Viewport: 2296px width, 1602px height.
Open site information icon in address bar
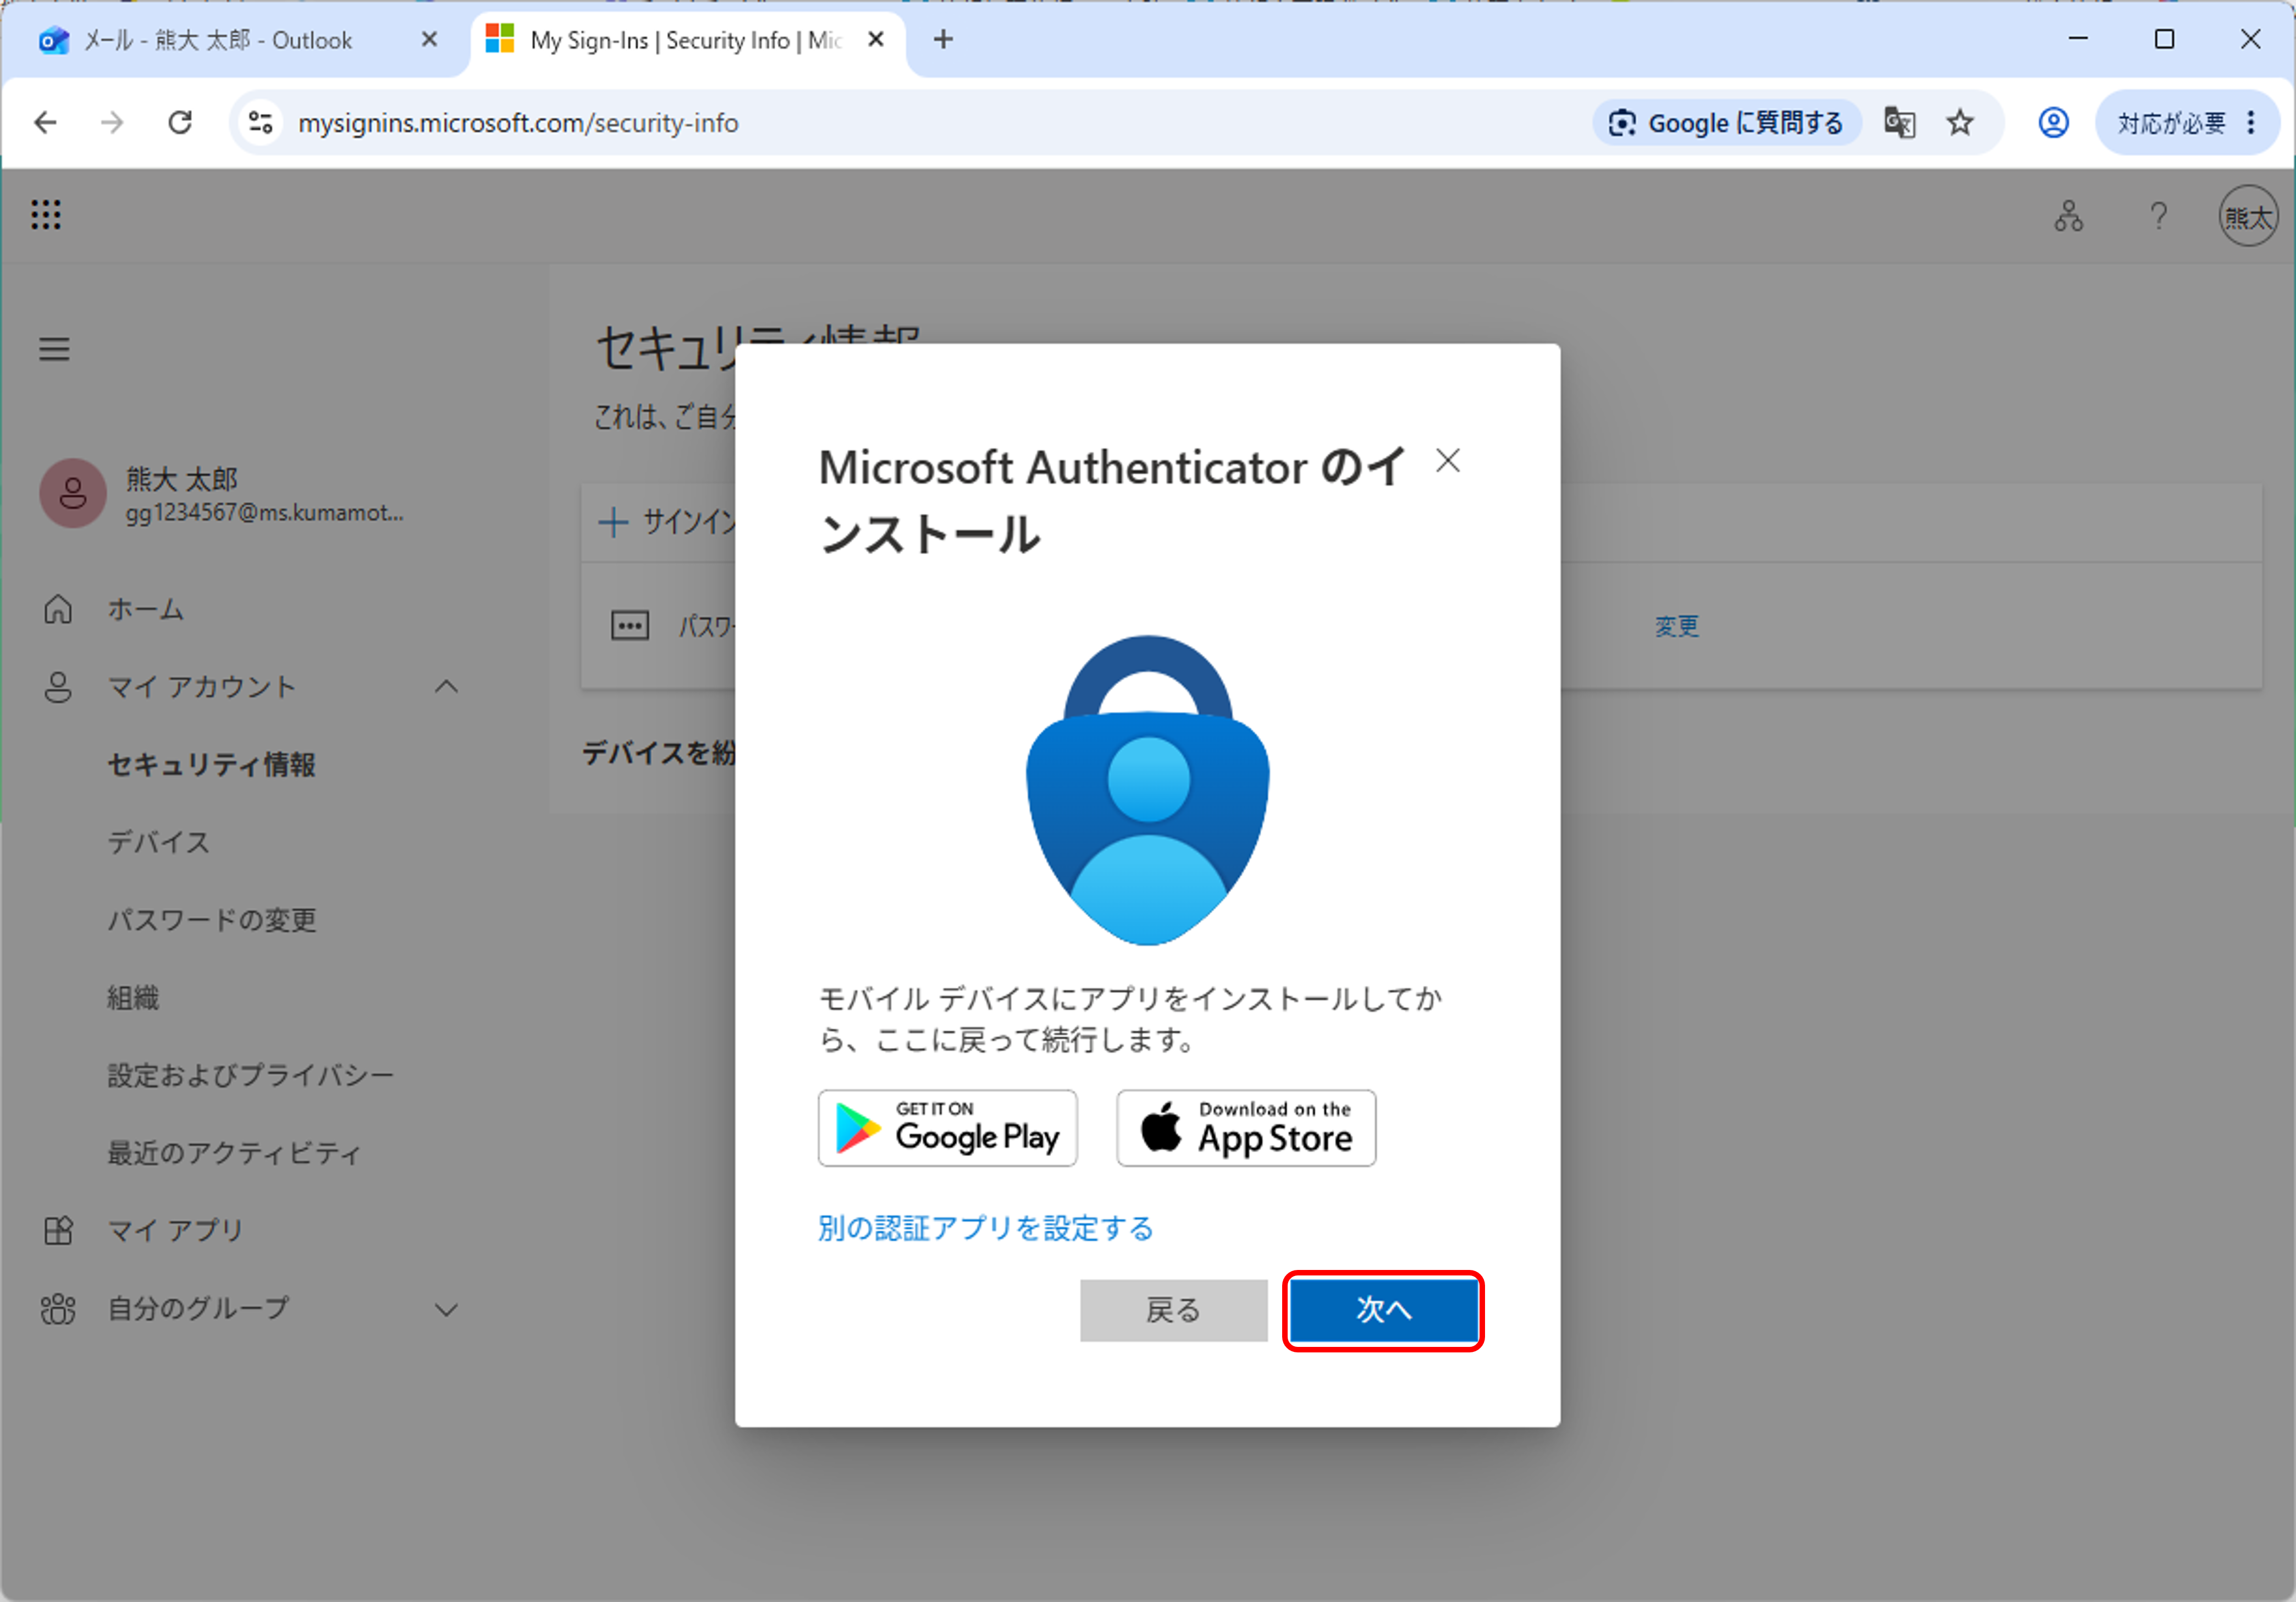261,123
